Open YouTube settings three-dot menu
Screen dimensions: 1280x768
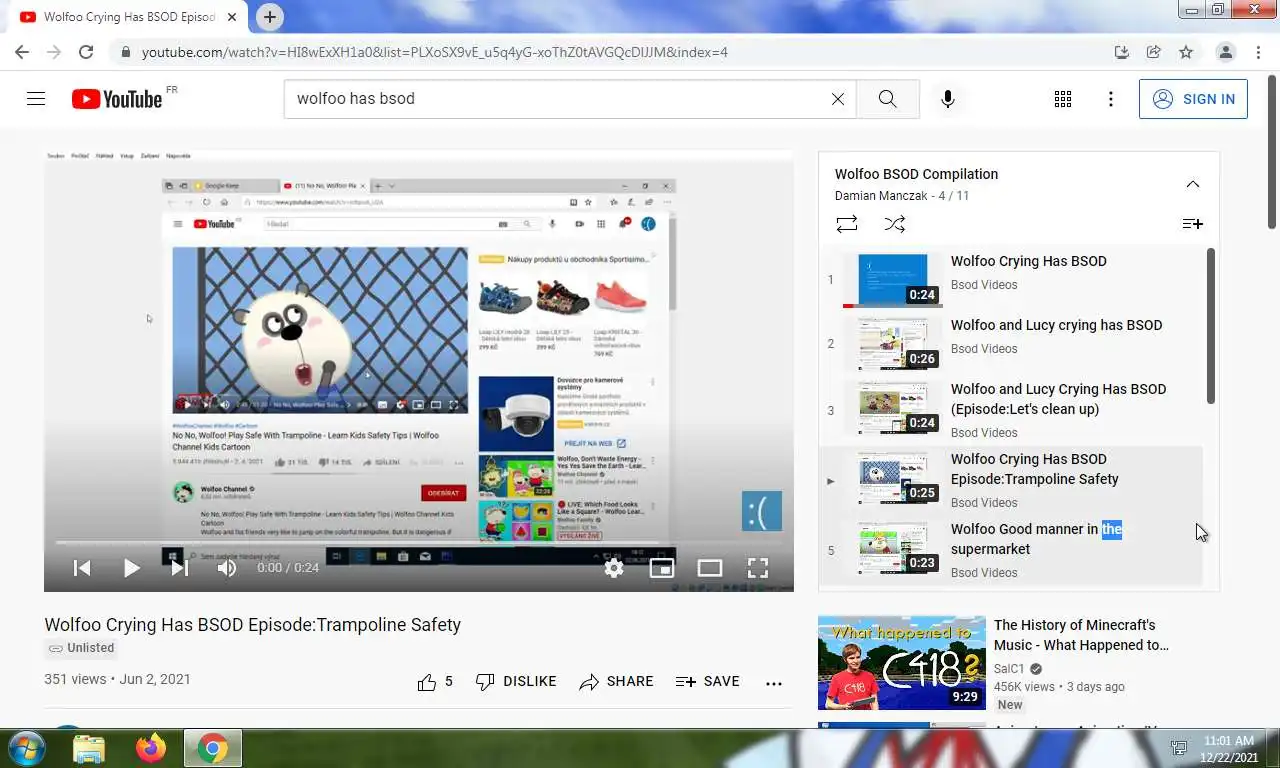1111,99
